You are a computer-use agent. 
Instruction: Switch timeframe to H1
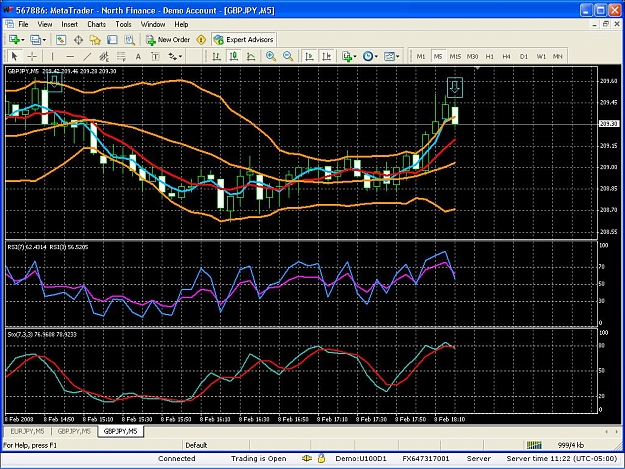pyautogui.click(x=489, y=57)
